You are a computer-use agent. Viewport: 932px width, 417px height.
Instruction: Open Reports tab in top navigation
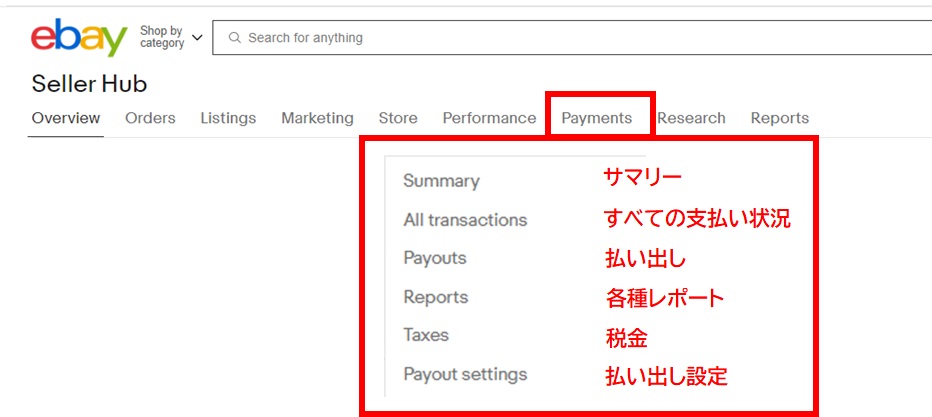pyautogui.click(x=779, y=118)
